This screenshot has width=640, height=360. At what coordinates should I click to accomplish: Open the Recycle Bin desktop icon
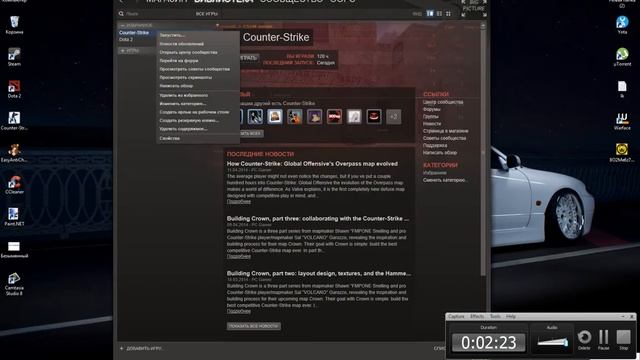point(14,25)
